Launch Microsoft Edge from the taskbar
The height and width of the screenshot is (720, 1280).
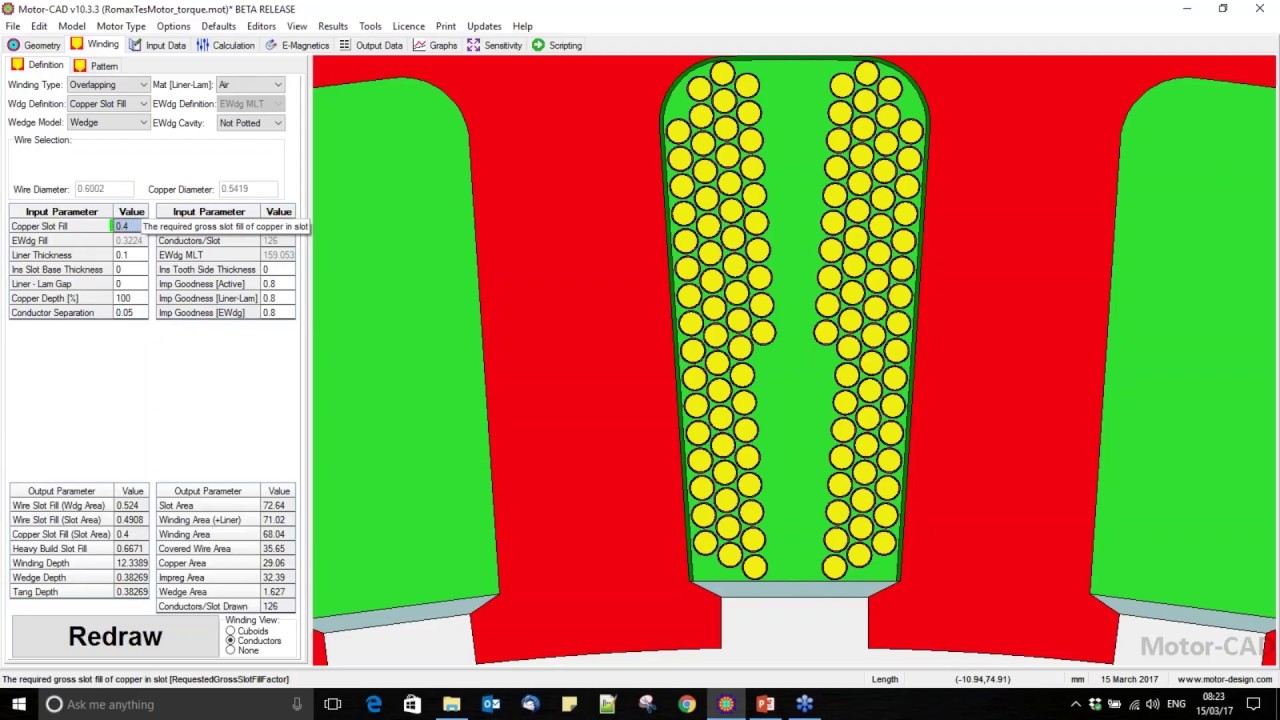click(373, 704)
